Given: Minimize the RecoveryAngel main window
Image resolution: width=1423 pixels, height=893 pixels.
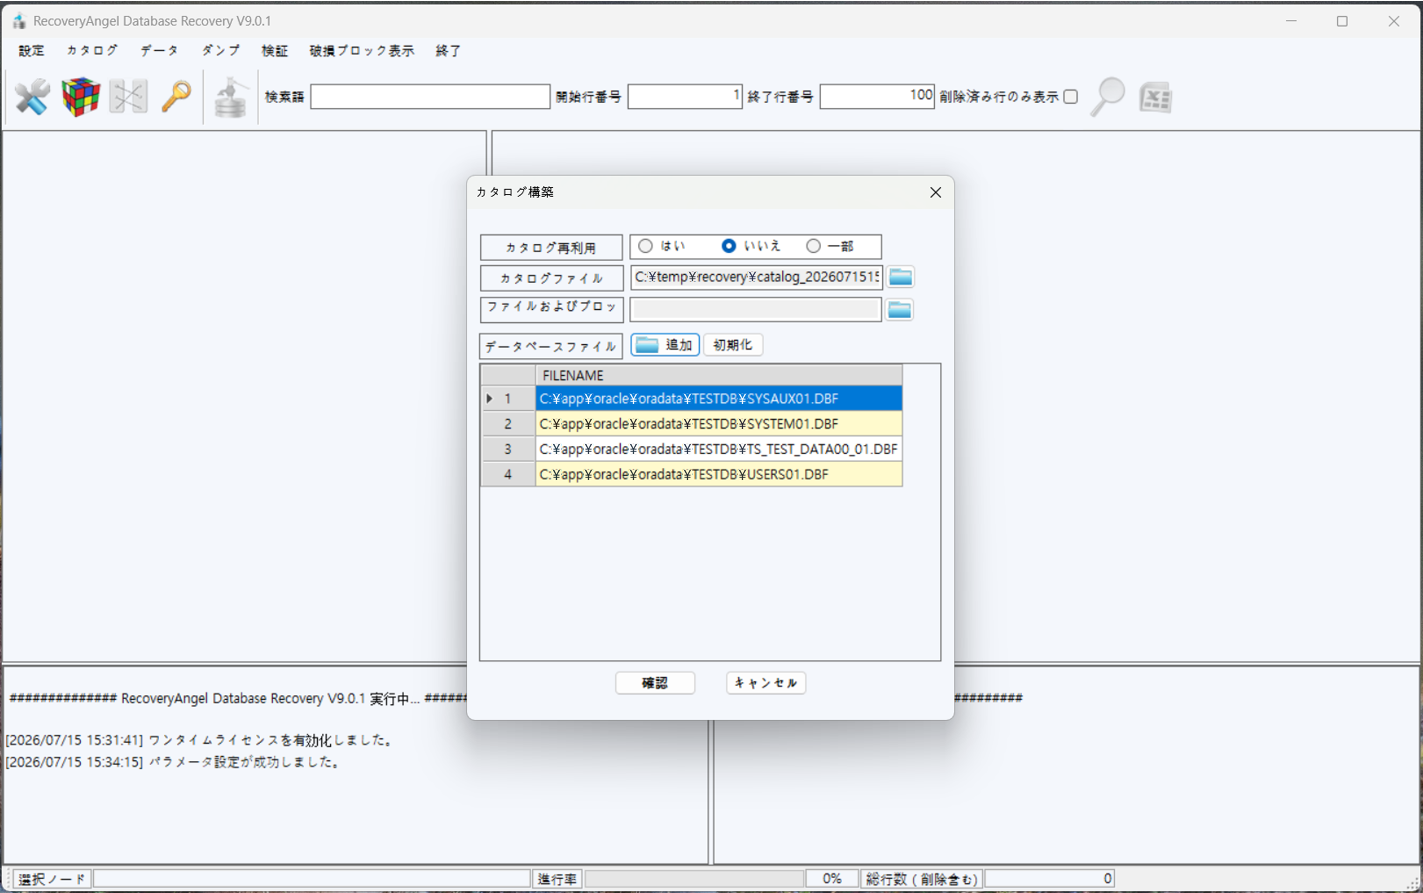Looking at the screenshot, I should tap(1291, 21).
